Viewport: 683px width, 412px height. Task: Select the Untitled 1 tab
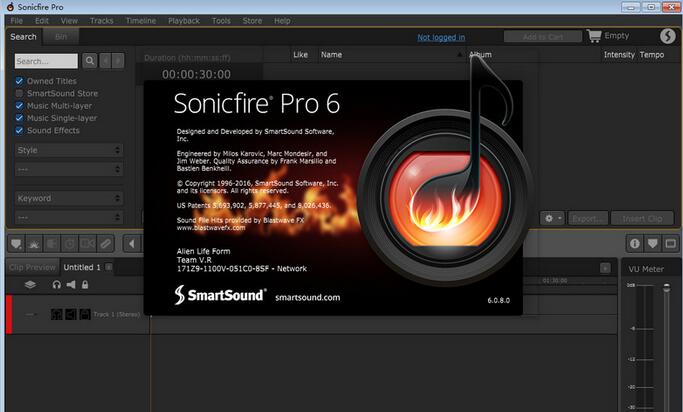(82, 267)
